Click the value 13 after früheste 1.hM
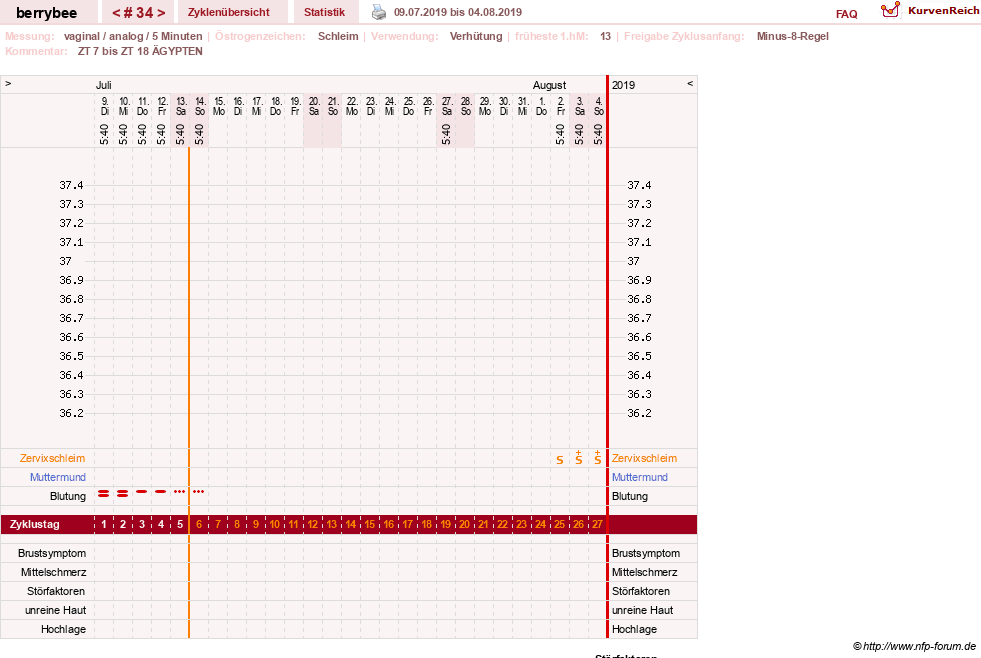The image size is (981, 658). [x=605, y=36]
